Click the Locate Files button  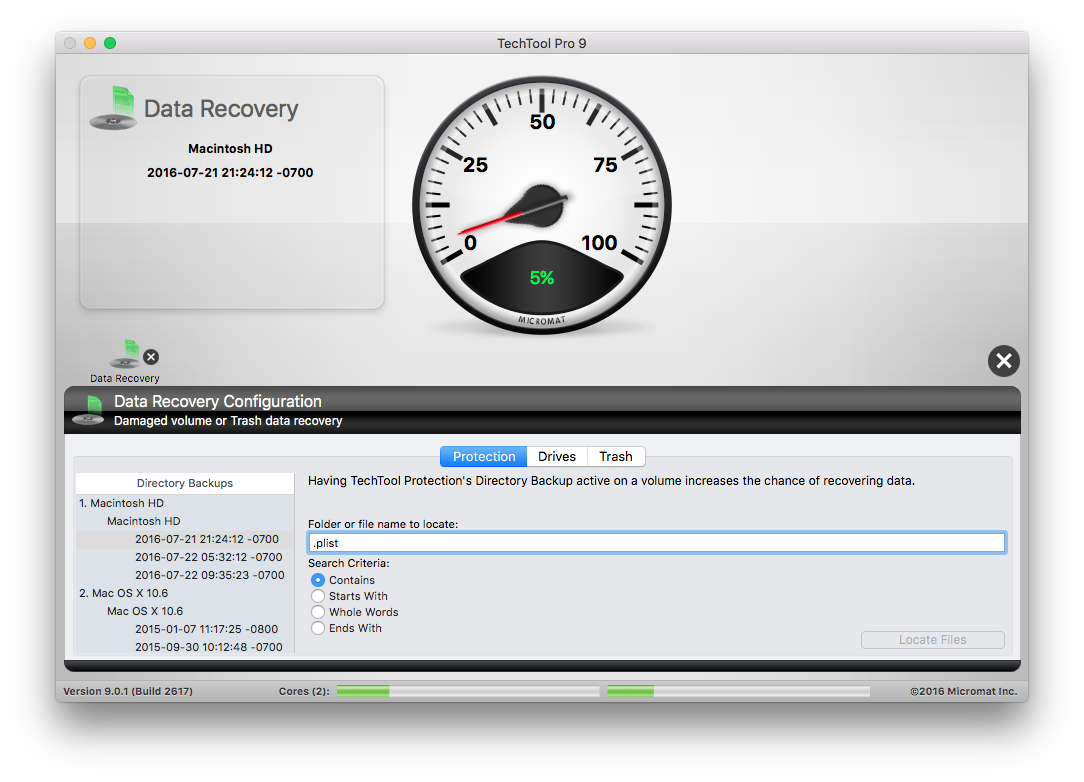[x=933, y=640]
